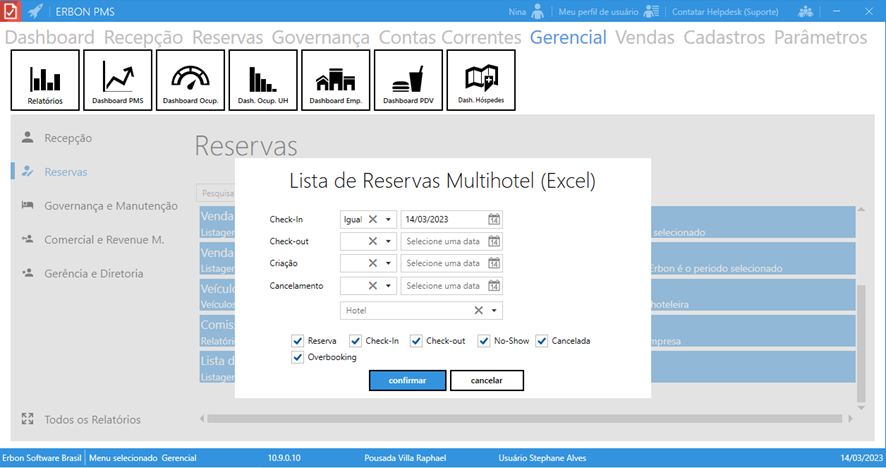Open Check-In date calendar picker icon
886x468 pixels.
[x=494, y=219]
